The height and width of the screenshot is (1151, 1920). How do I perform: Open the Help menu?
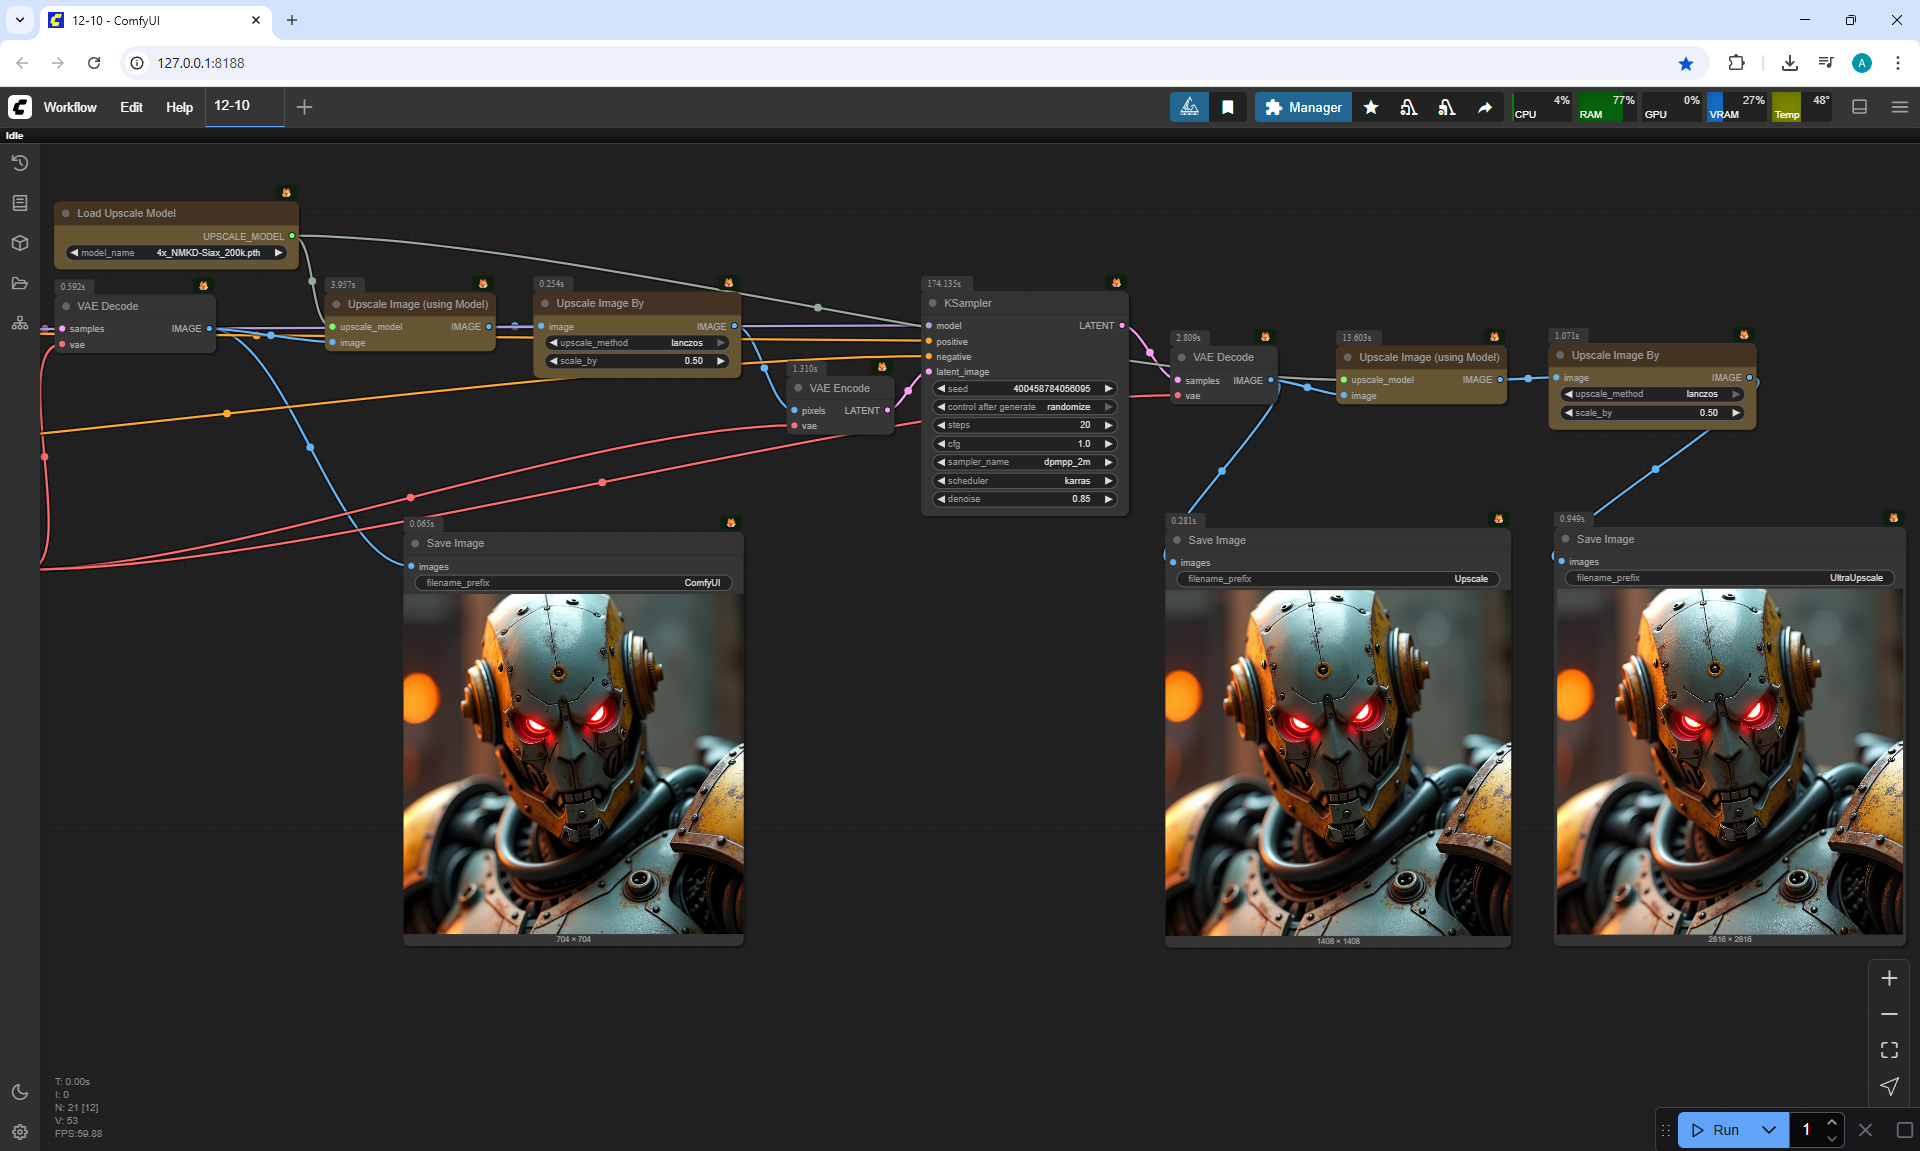tap(179, 107)
